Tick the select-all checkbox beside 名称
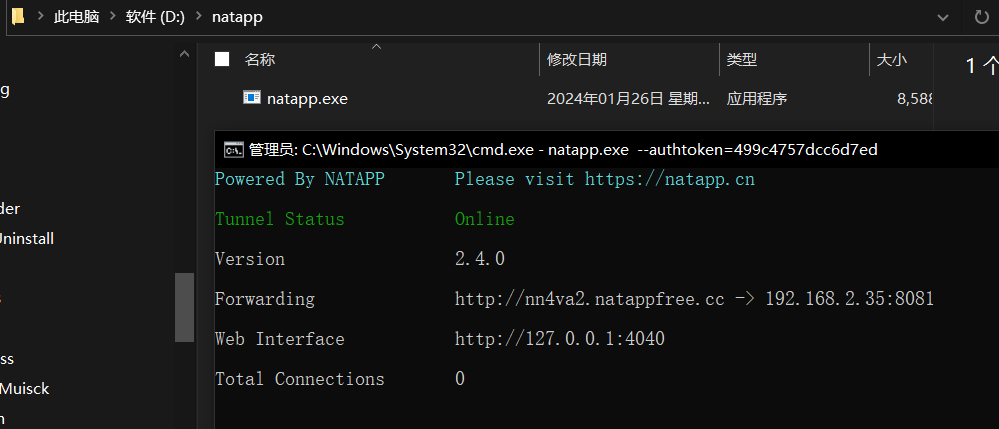This screenshot has height=429, width=999. [222, 59]
